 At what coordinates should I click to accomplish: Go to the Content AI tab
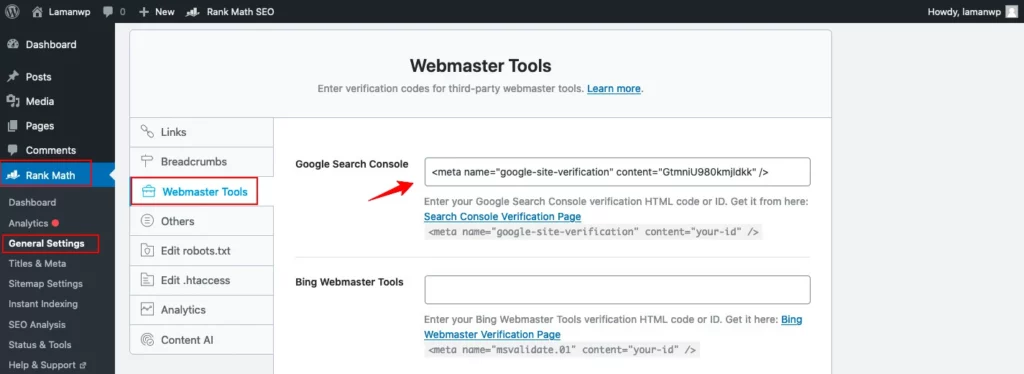click(x=201, y=340)
